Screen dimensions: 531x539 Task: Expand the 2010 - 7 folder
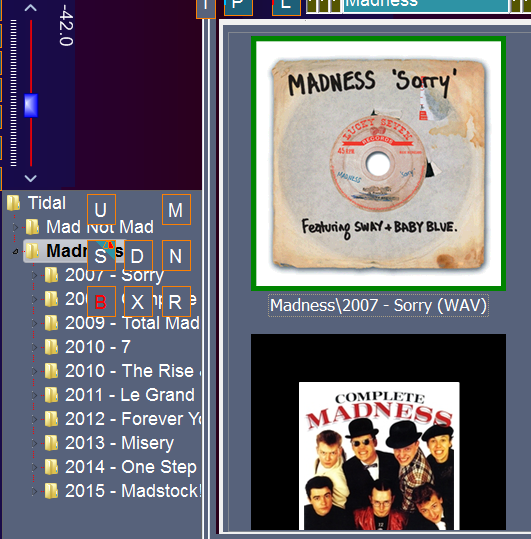coord(34,347)
